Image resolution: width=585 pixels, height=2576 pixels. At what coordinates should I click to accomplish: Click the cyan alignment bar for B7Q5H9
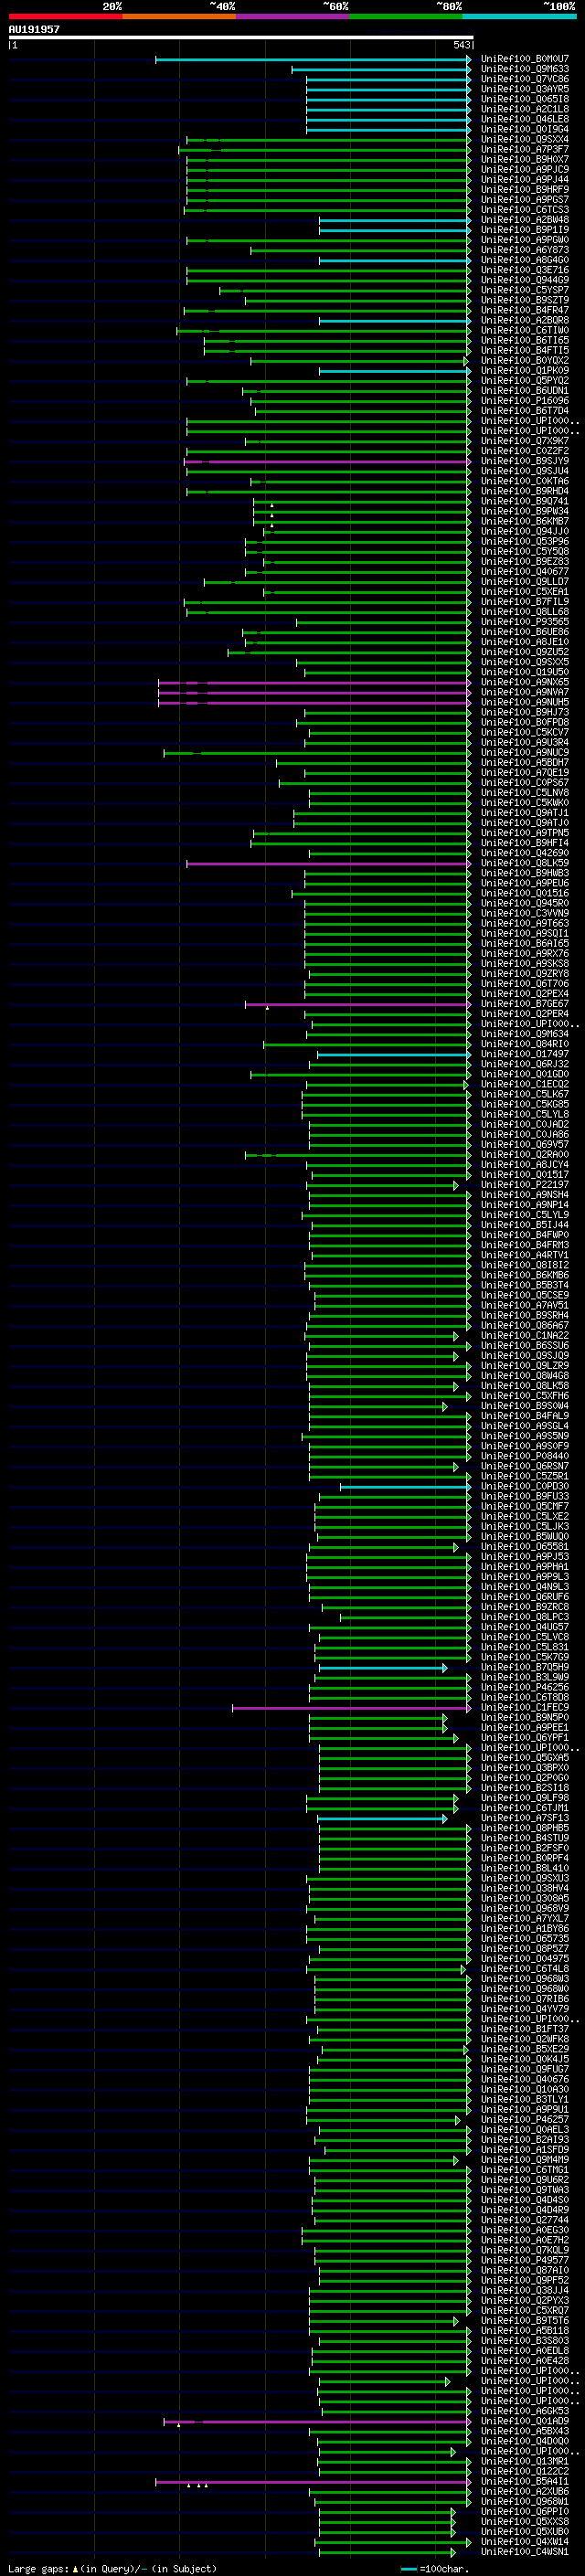383,1668
